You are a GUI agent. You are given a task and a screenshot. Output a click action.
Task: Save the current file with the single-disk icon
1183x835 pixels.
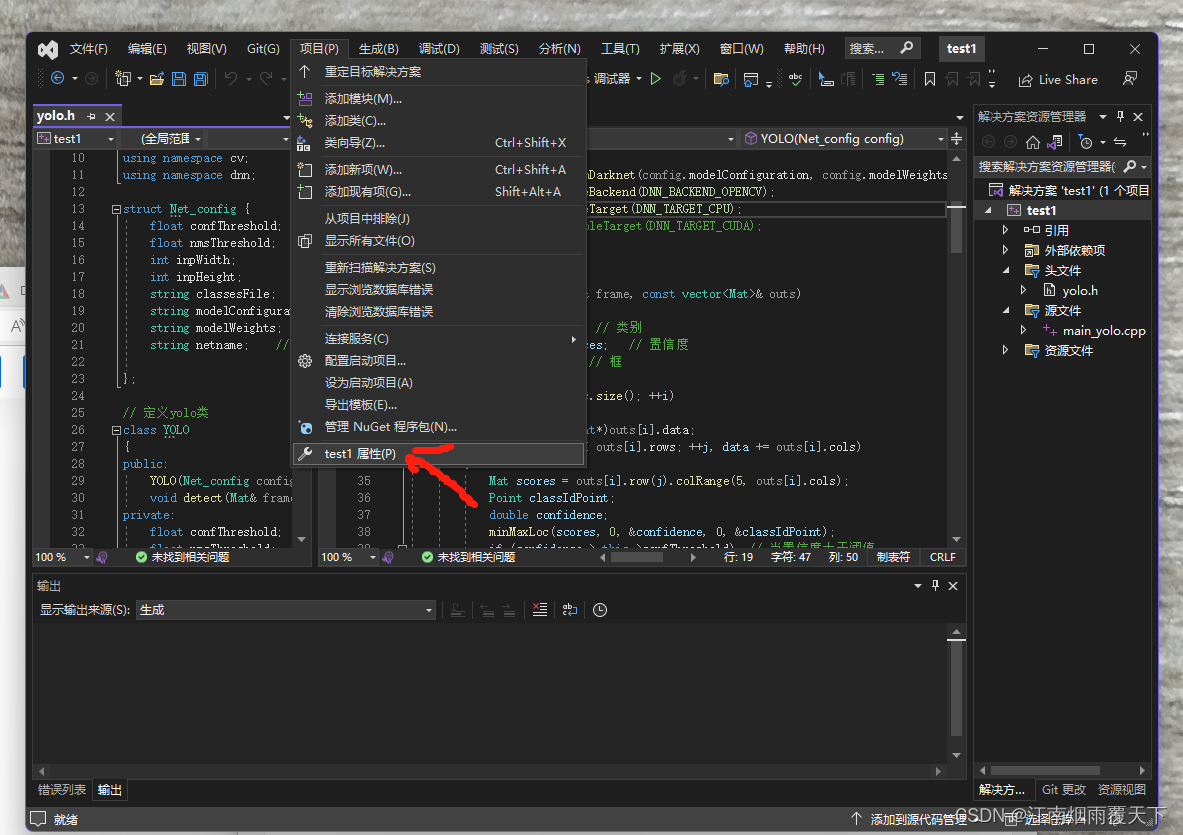pyautogui.click(x=179, y=78)
